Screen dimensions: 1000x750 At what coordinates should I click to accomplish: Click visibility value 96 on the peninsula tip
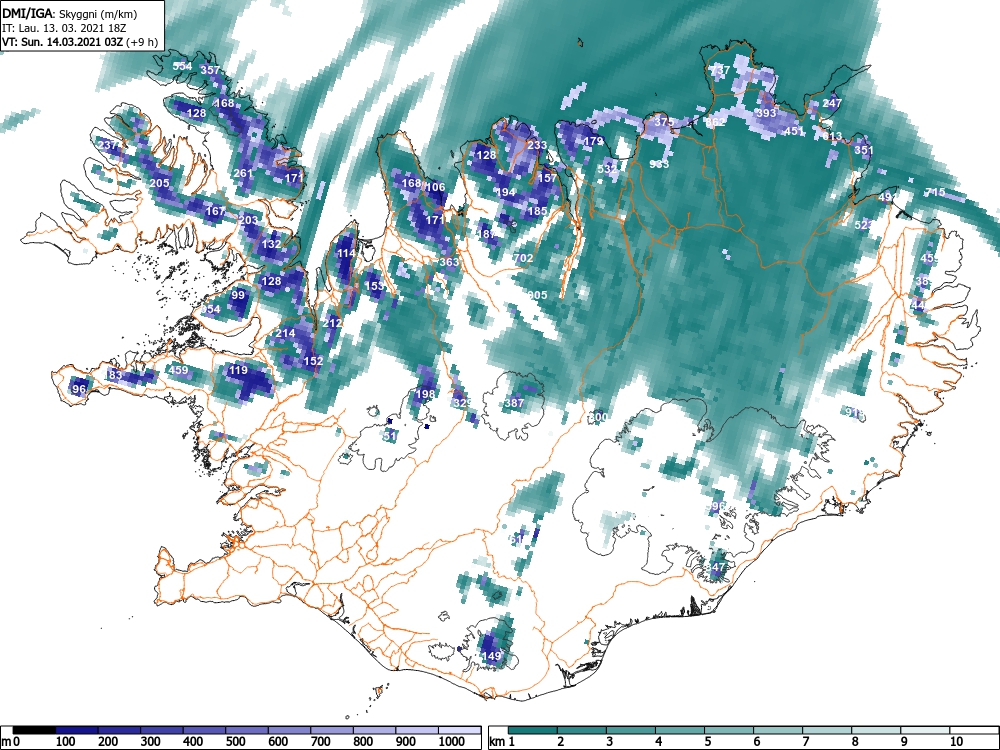click(79, 388)
